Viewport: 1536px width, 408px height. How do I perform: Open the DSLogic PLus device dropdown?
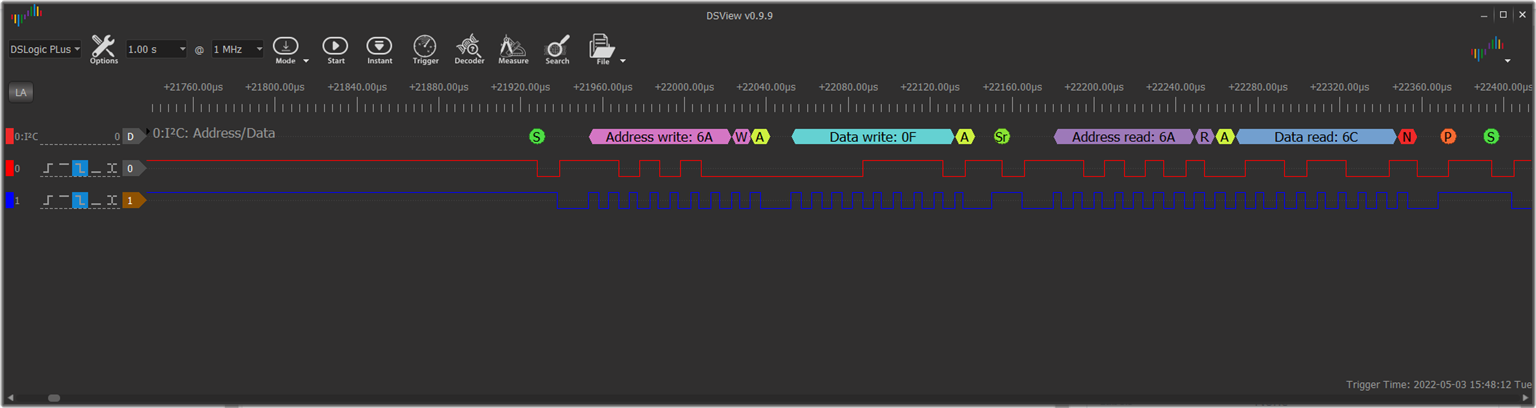coord(45,49)
